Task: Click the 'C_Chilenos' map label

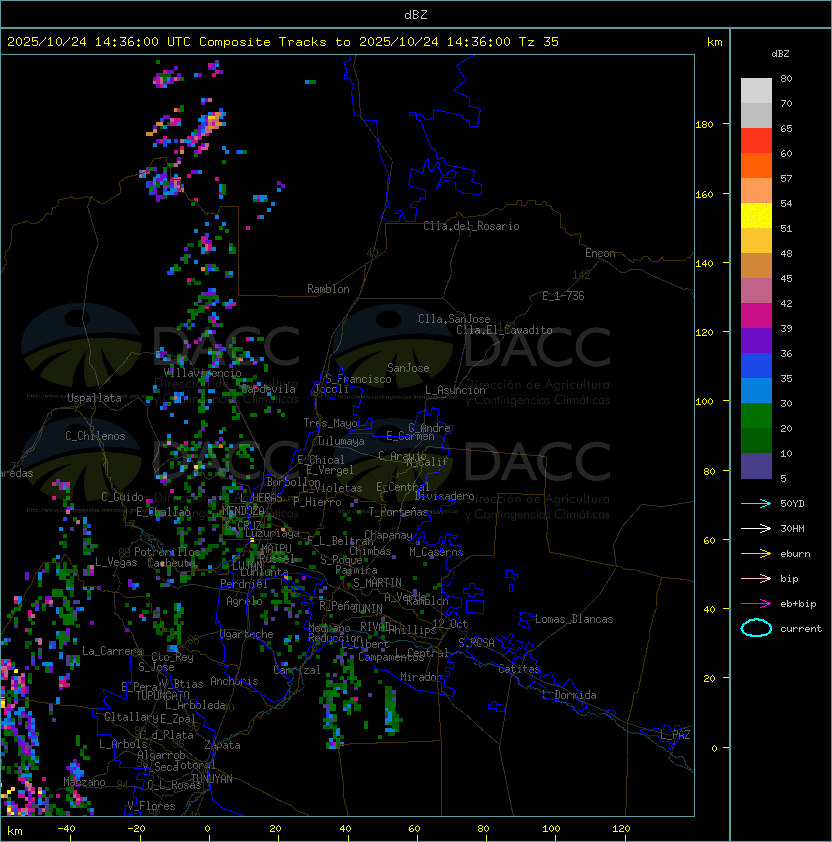Action: click(95, 436)
